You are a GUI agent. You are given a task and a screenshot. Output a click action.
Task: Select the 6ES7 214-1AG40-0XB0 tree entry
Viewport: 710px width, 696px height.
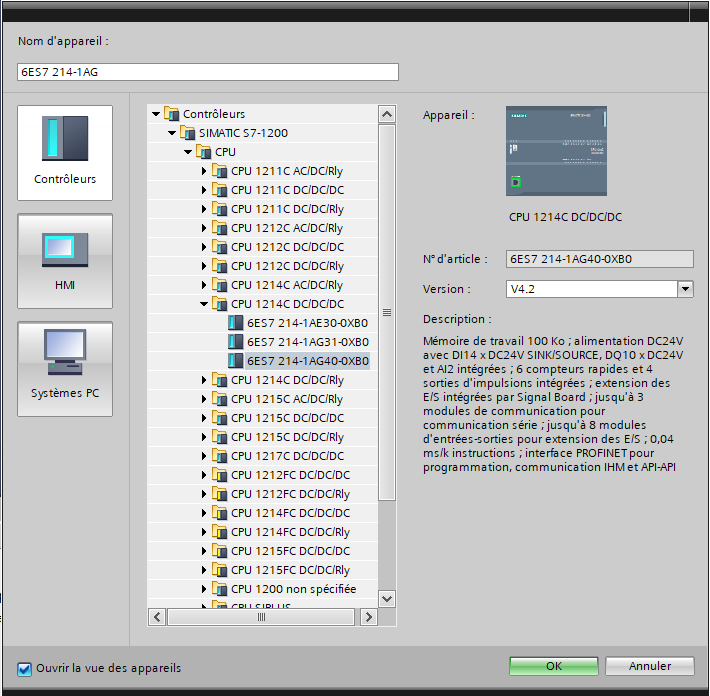tap(307, 361)
